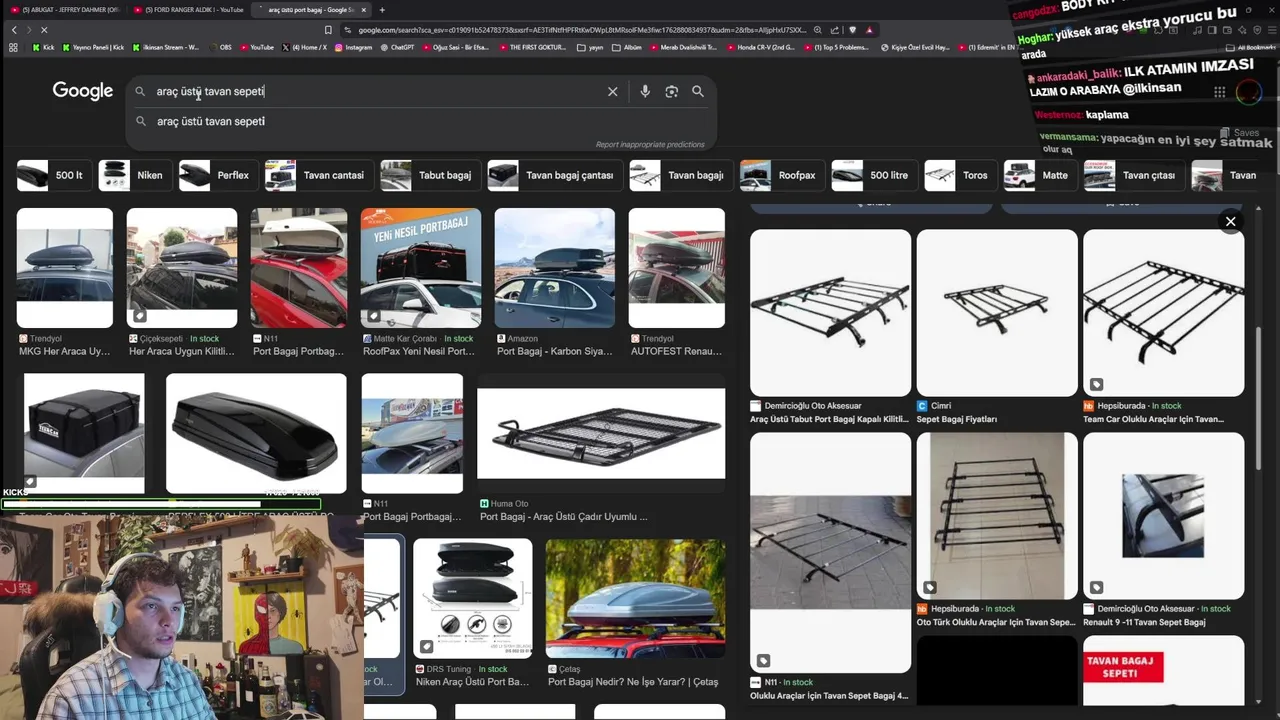Image resolution: width=1280 pixels, height=720 pixels.
Task: Open the Kick bookmark
Action: (44, 47)
